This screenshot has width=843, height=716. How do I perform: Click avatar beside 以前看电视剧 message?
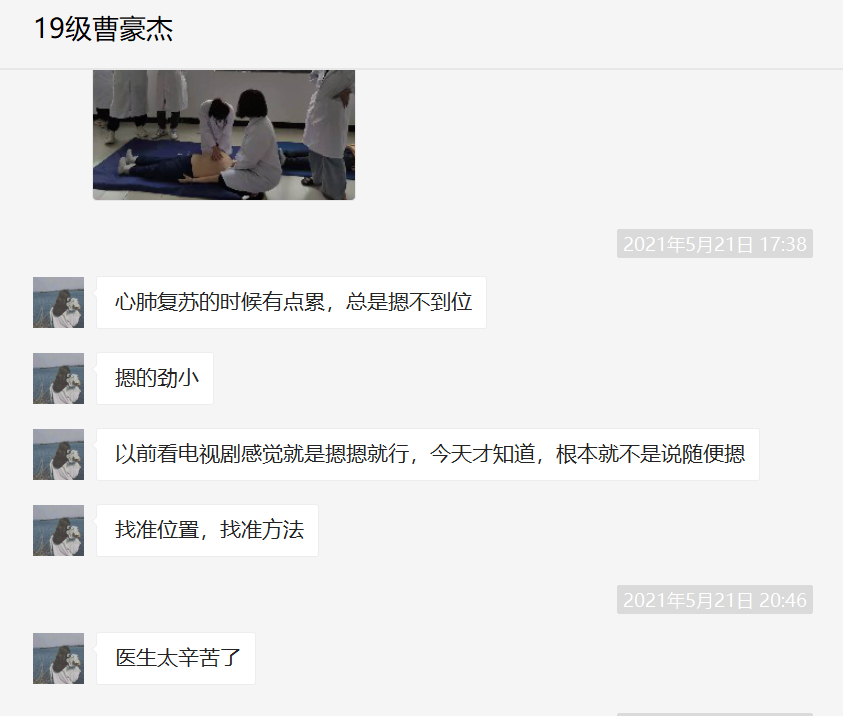click(x=59, y=454)
